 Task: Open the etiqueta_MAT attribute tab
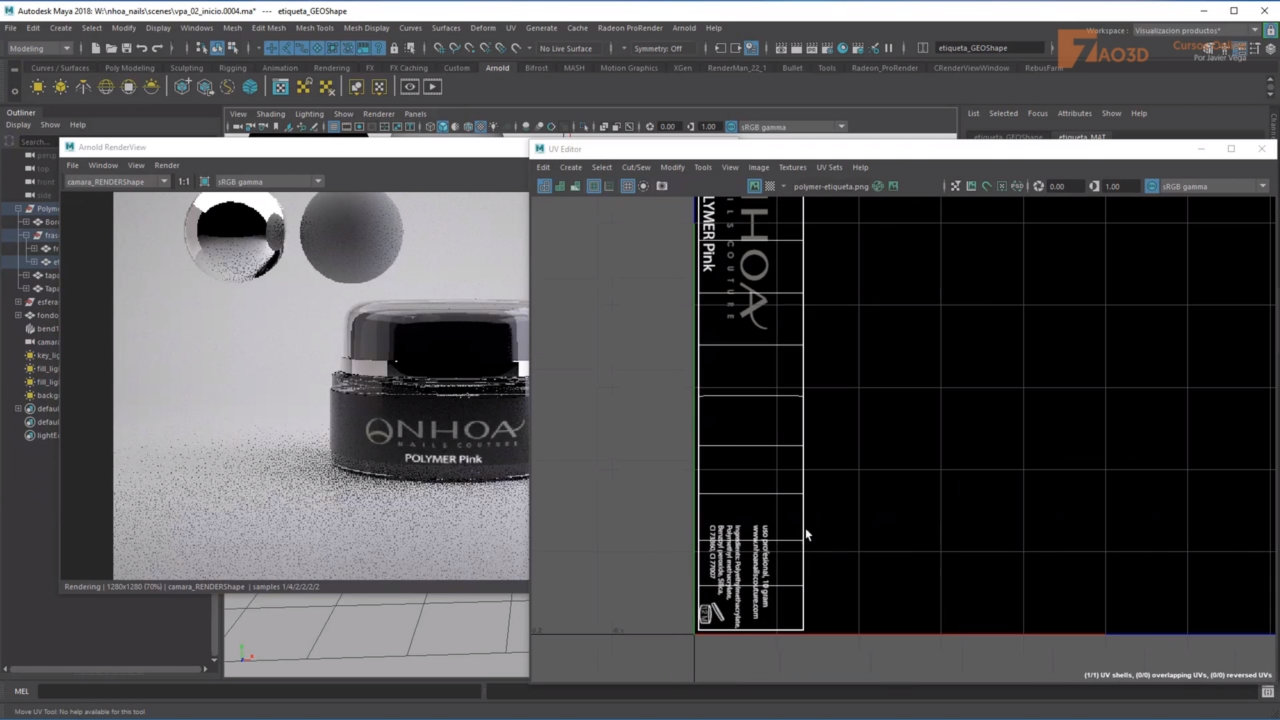click(x=1082, y=137)
